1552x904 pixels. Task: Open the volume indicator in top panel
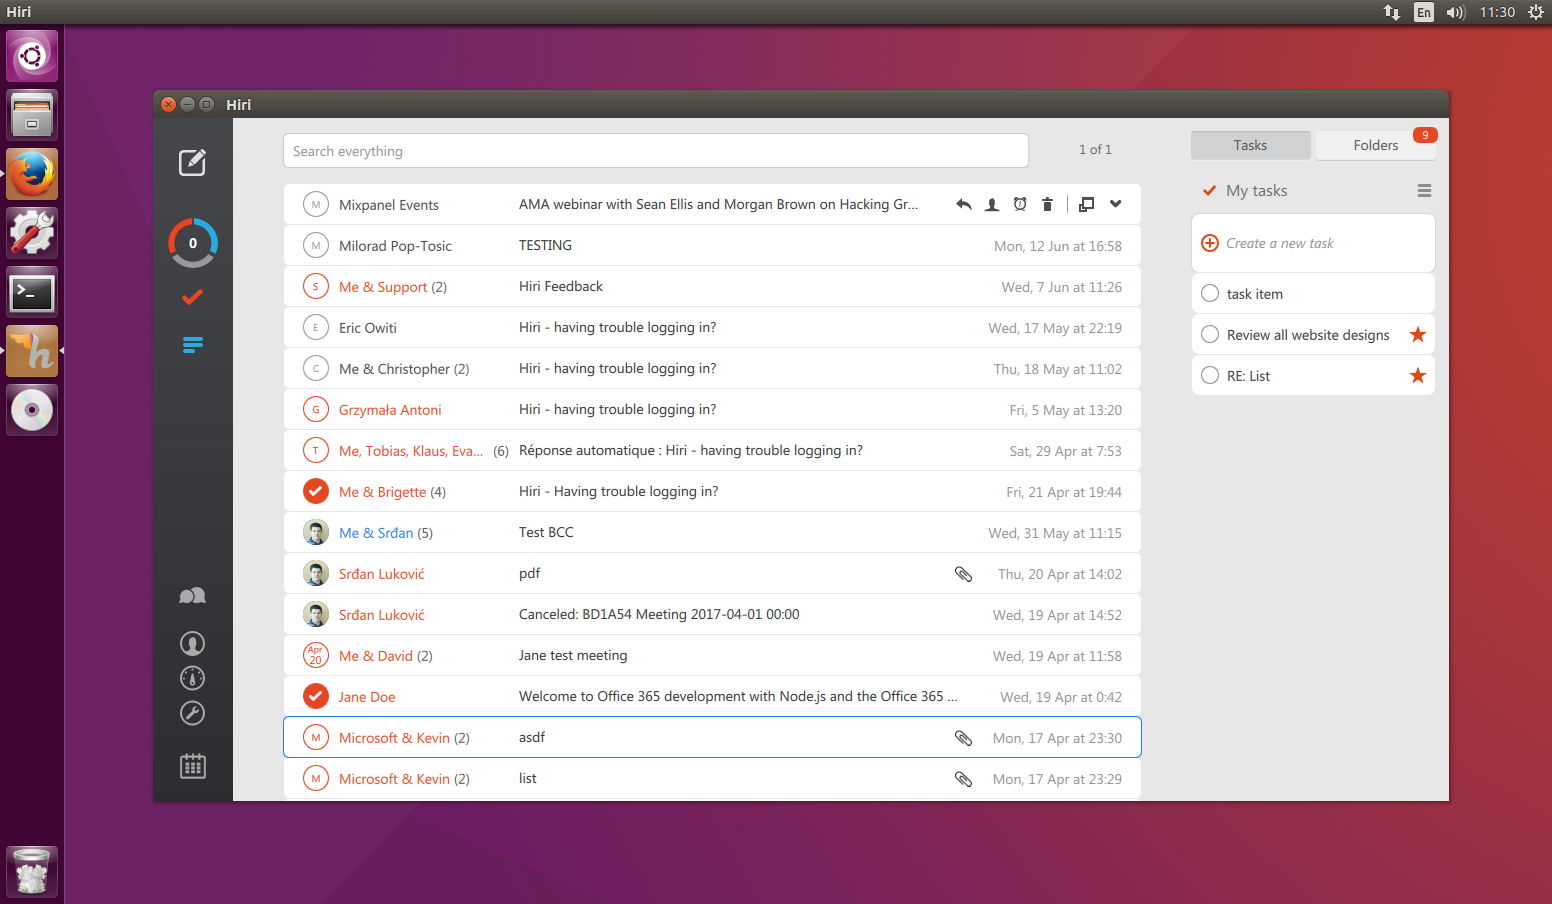click(1456, 12)
